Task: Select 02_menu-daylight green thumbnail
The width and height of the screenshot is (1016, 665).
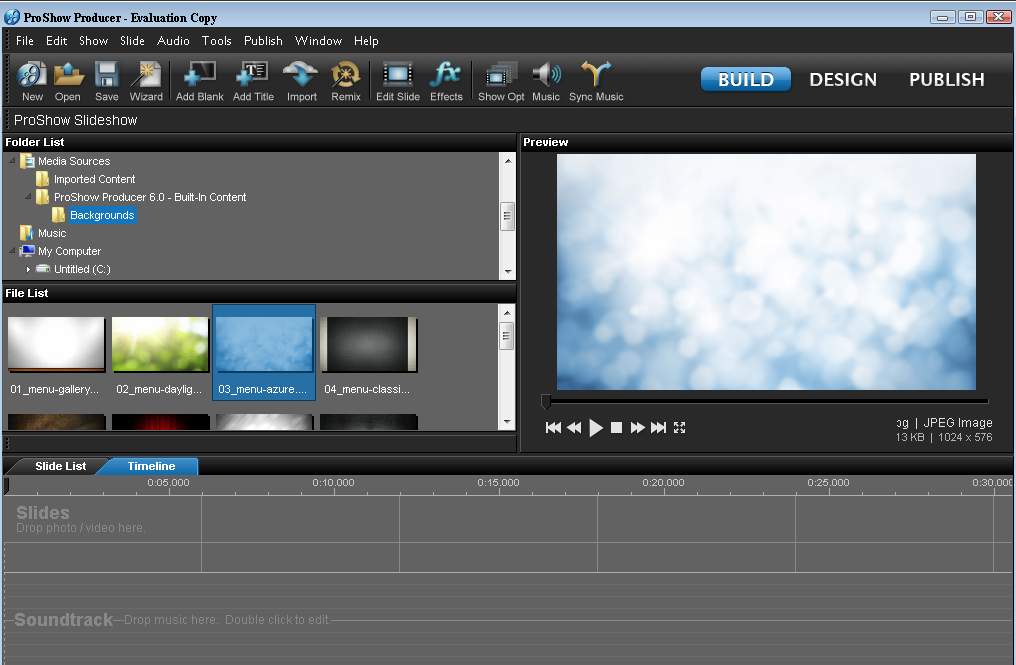Action: (x=160, y=353)
